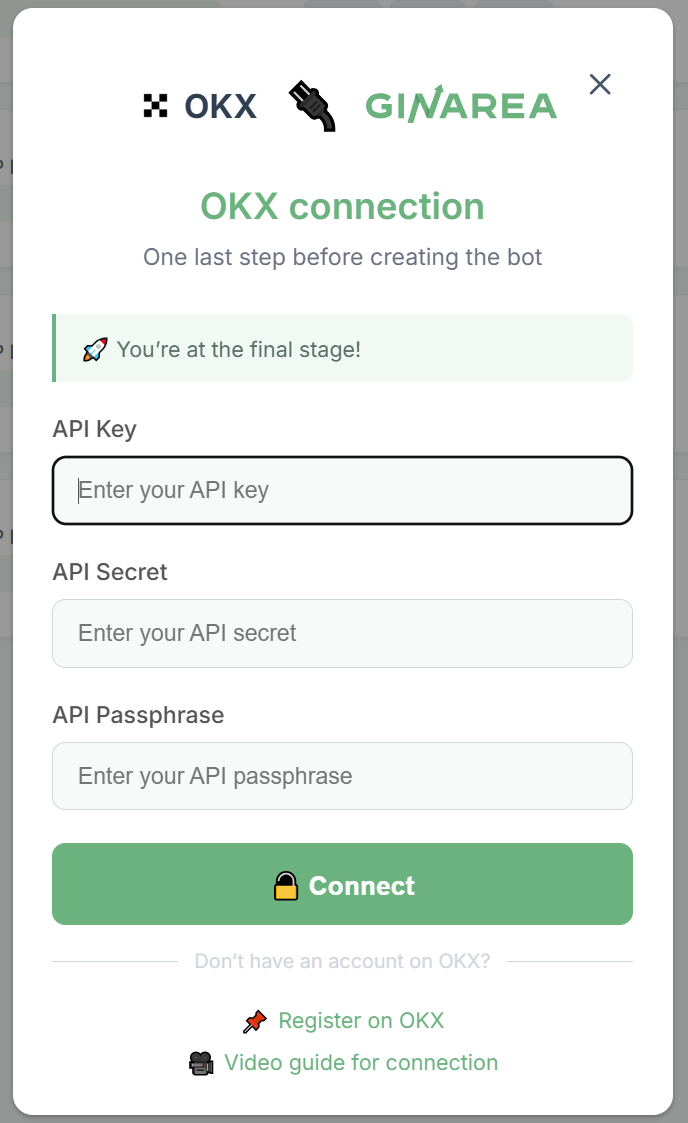688x1123 pixels.
Task: Click the yellow padlock icon on Connect
Action: pyautogui.click(x=286, y=886)
